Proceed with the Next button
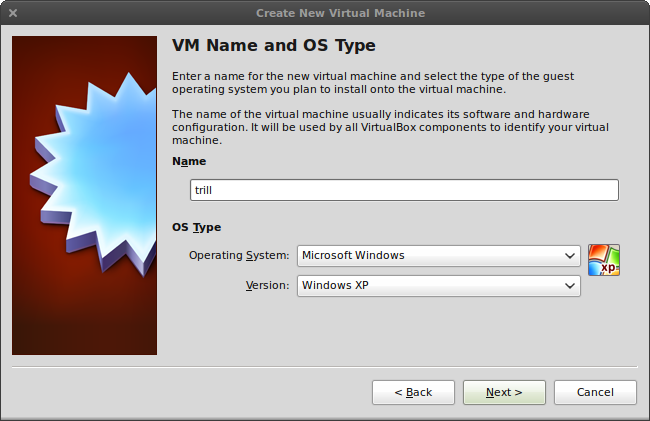Screen dimensions: 650x421 point(504,392)
